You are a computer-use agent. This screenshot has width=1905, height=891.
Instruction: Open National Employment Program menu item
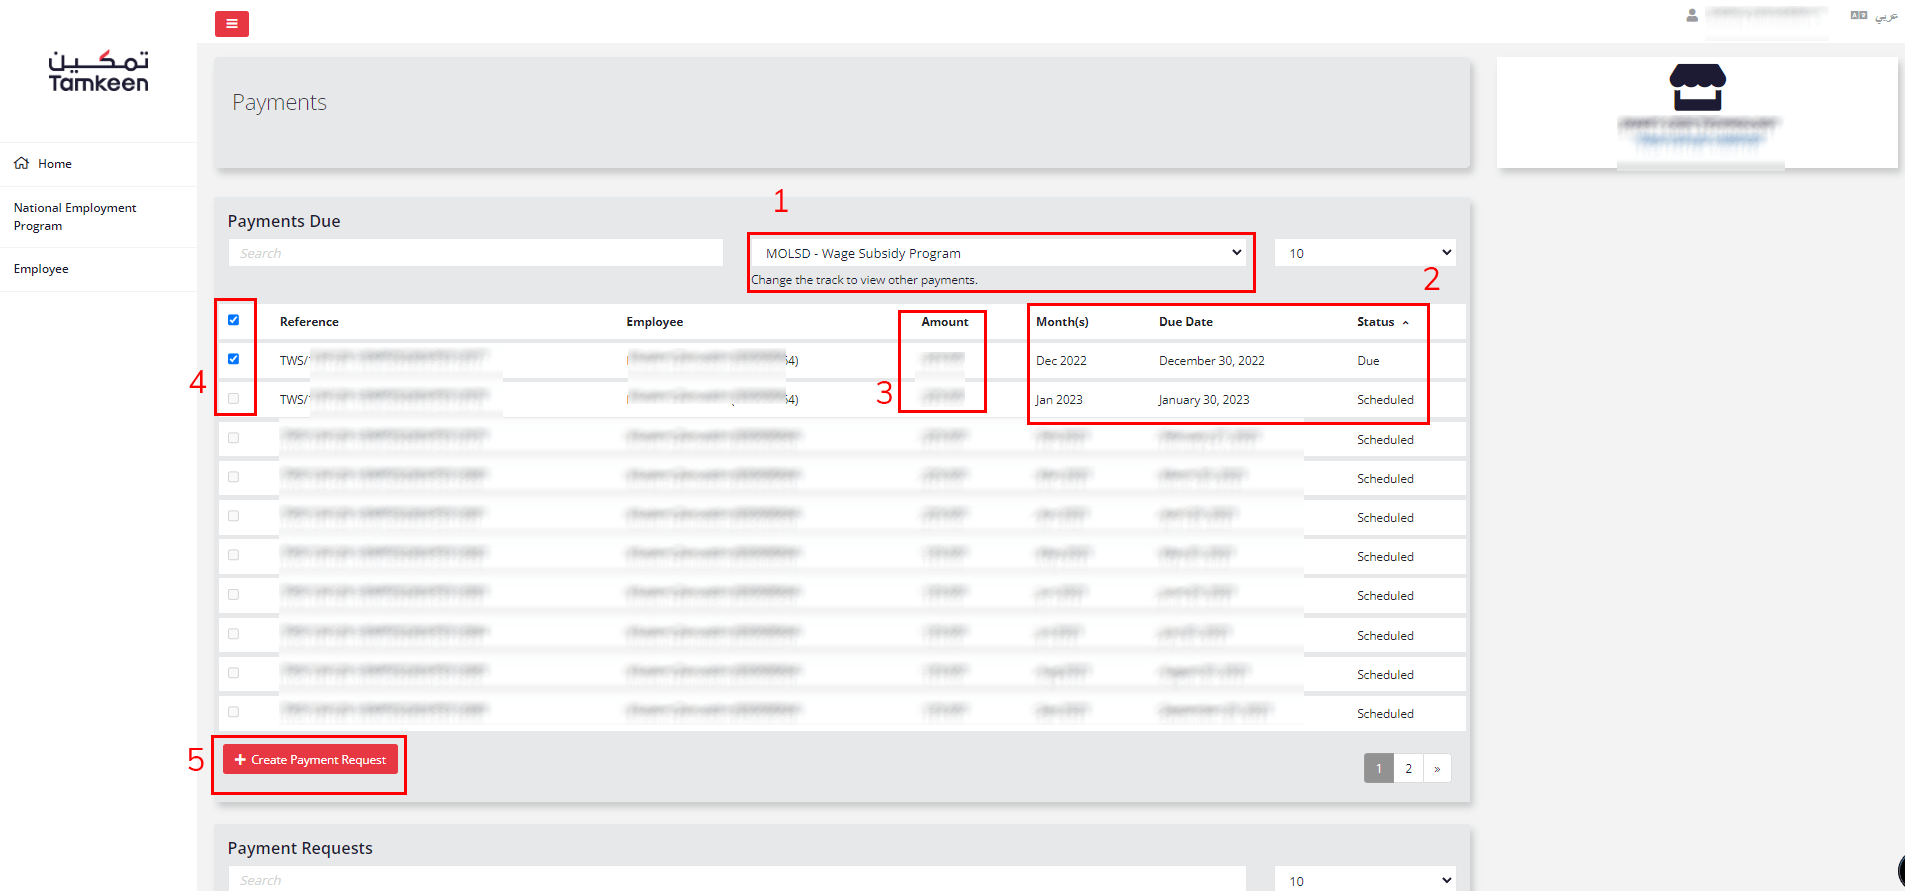coord(75,217)
